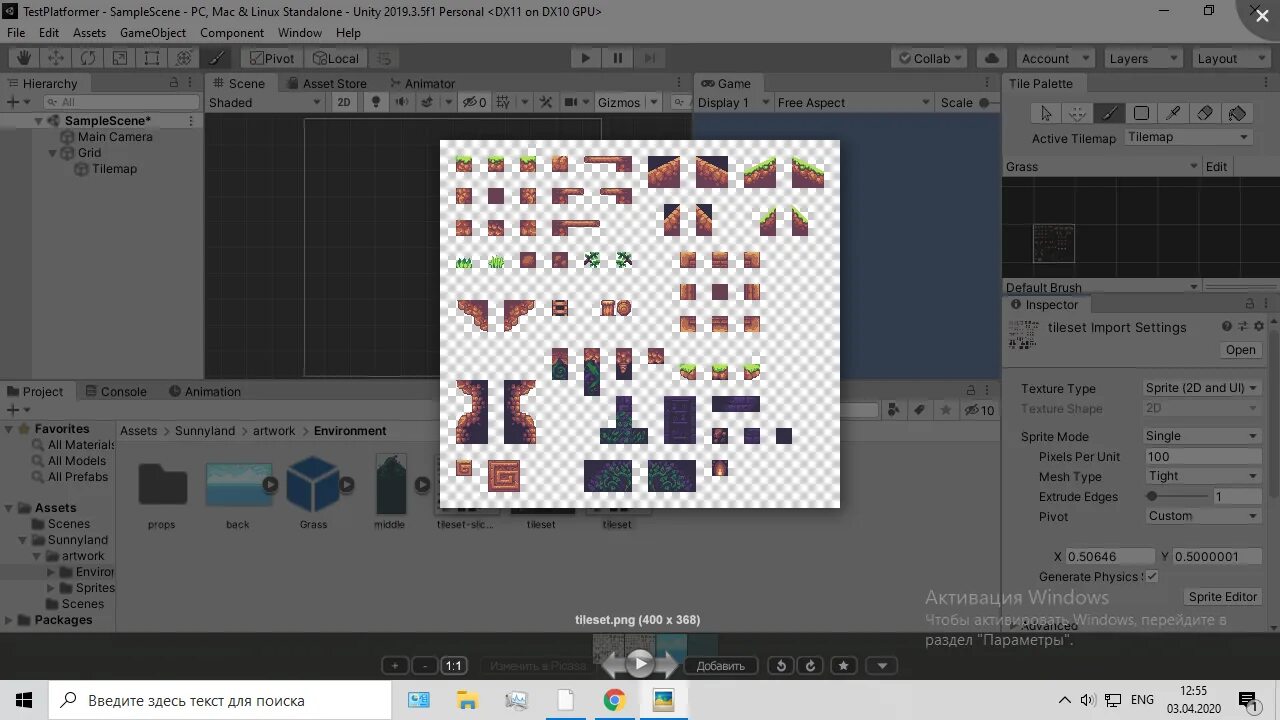Open the Grass palette dropdown
This screenshot has height=720, width=1280.
1101,167
